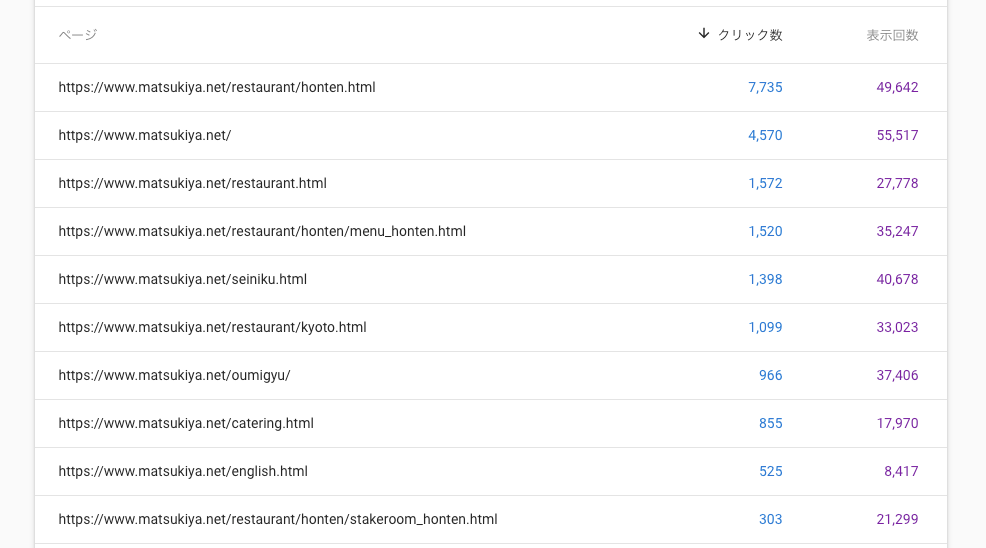
Task: Select the seiniku.html page row
Action: pyautogui.click(x=183, y=280)
